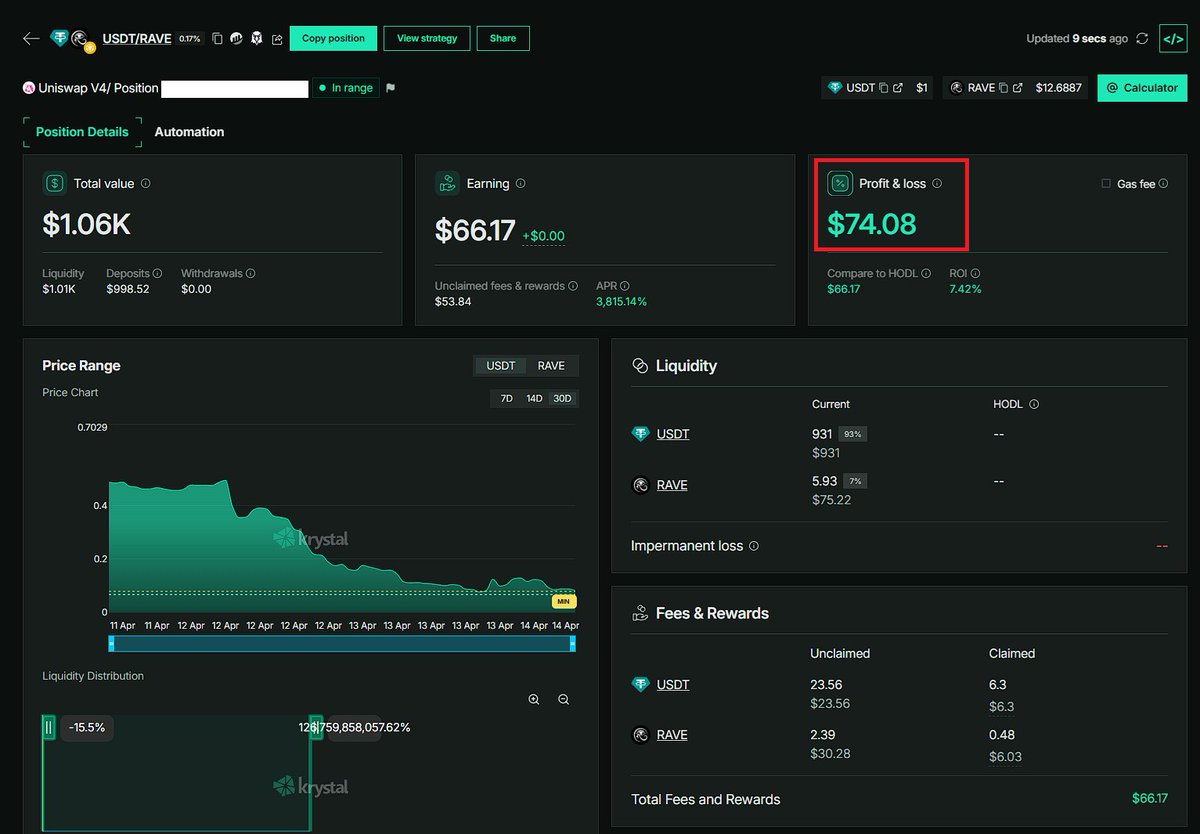1200x834 pixels.
Task: Click the $6.3 claimed USDT value
Action: (x=1001, y=707)
